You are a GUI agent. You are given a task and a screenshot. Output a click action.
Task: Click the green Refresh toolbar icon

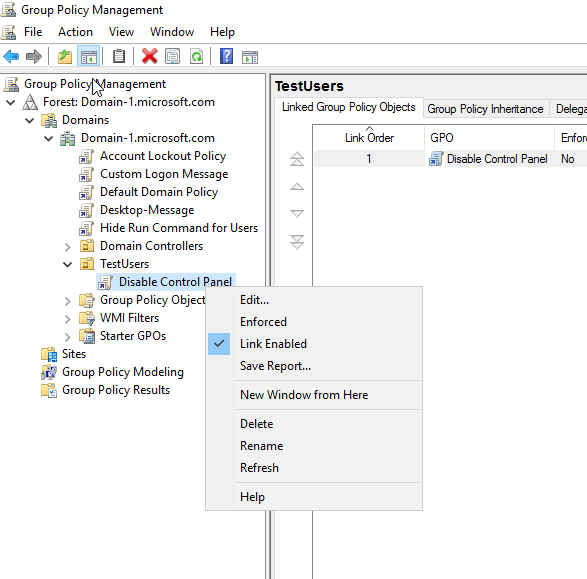[x=196, y=57]
